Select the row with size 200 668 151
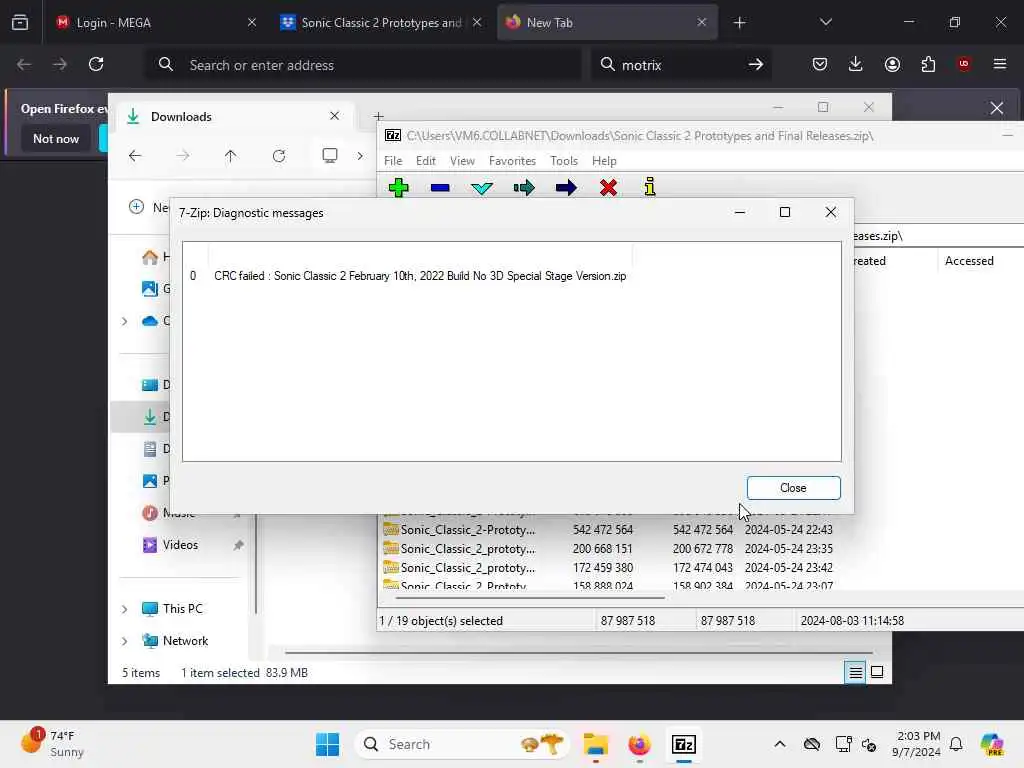Image resolution: width=1024 pixels, height=768 pixels. [607, 549]
